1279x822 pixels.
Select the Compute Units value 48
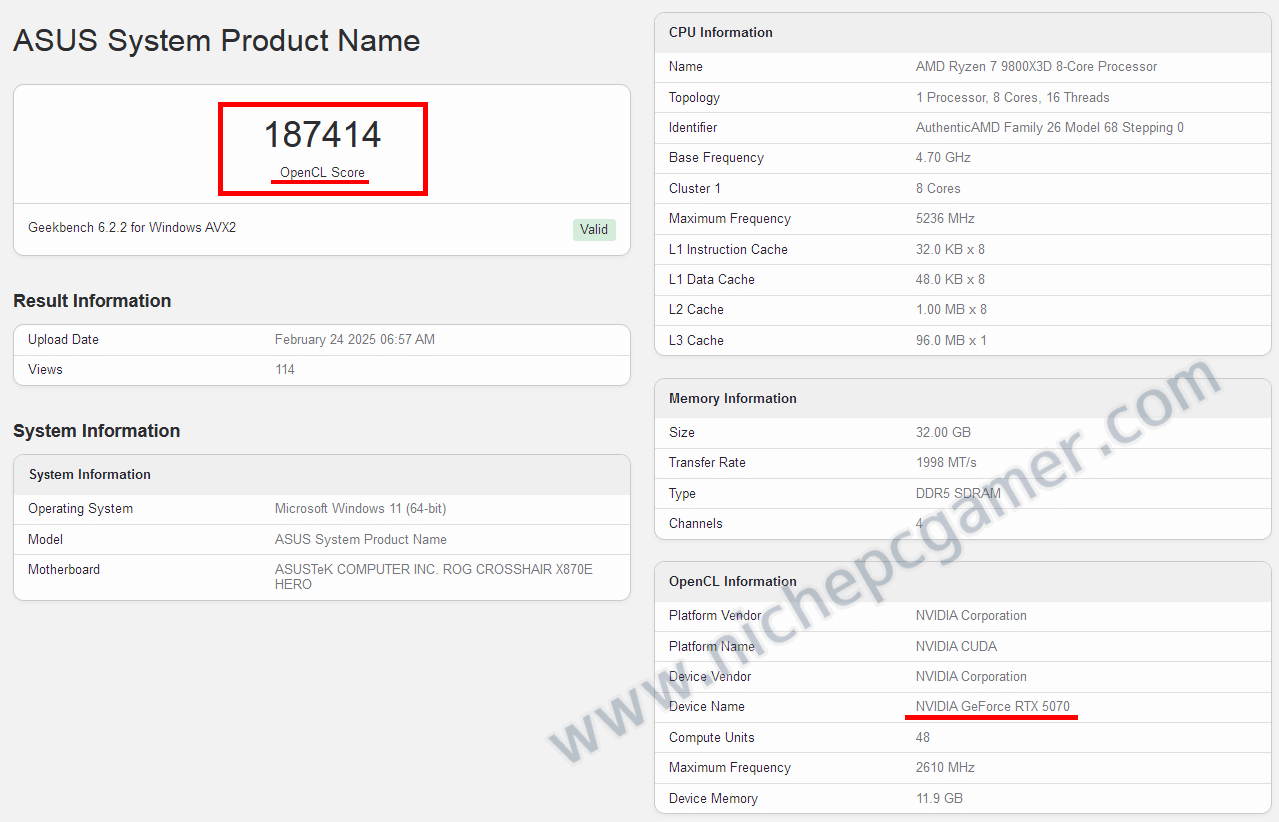(x=923, y=737)
